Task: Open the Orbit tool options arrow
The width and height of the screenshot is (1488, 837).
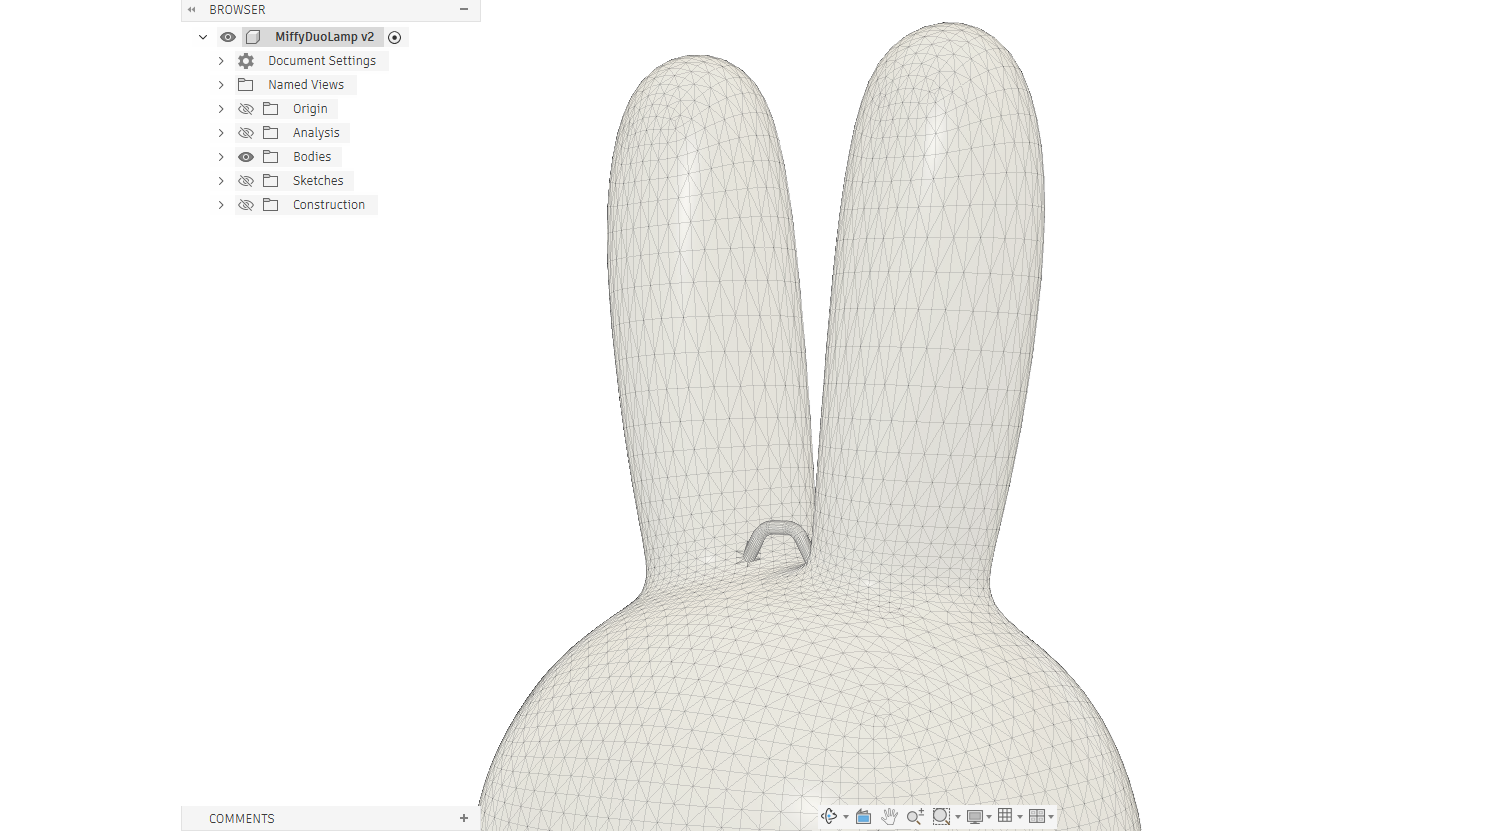Action: [x=846, y=818]
